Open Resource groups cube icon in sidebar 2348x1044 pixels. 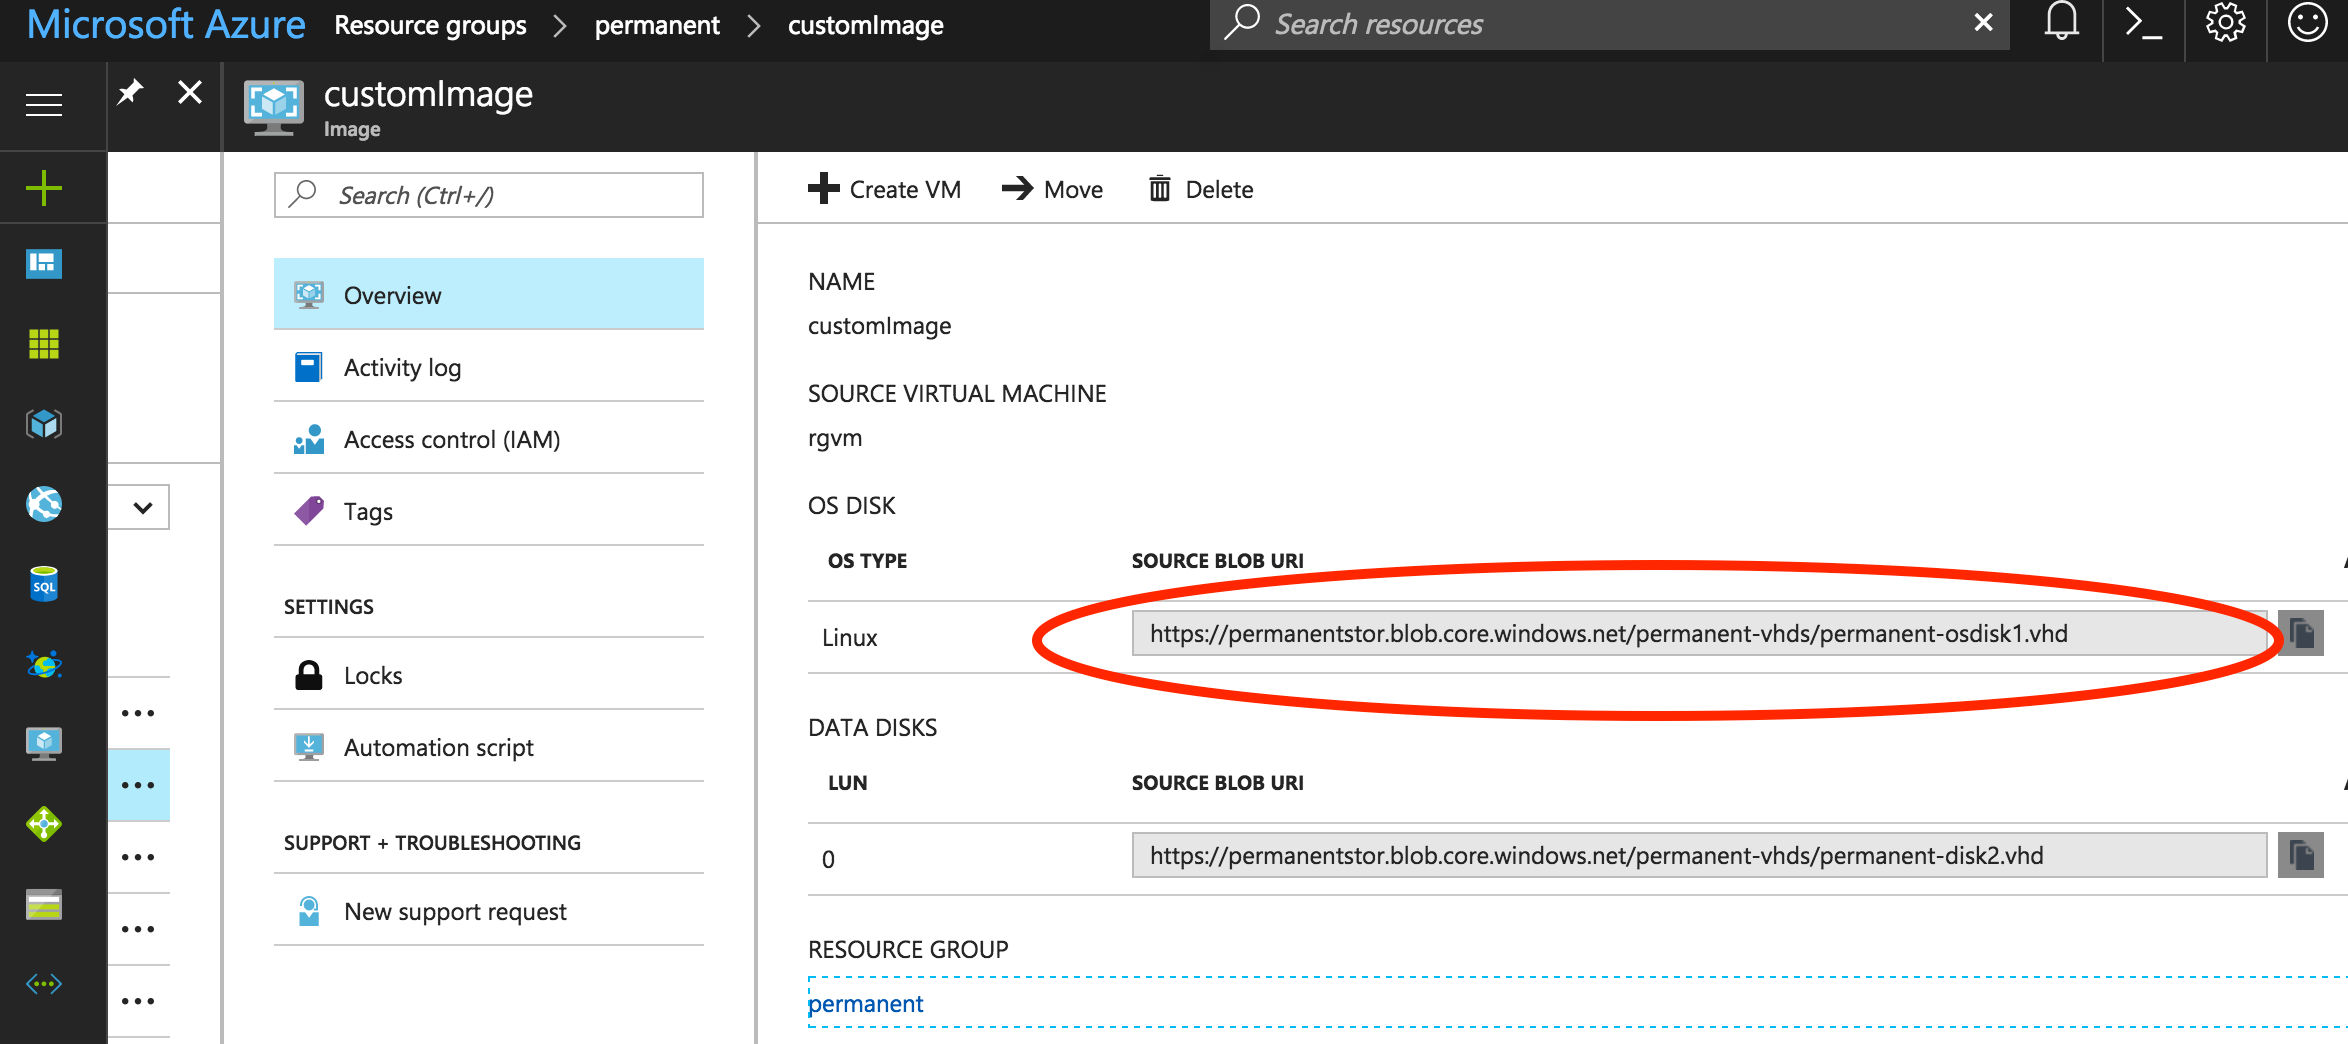pyautogui.click(x=44, y=424)
